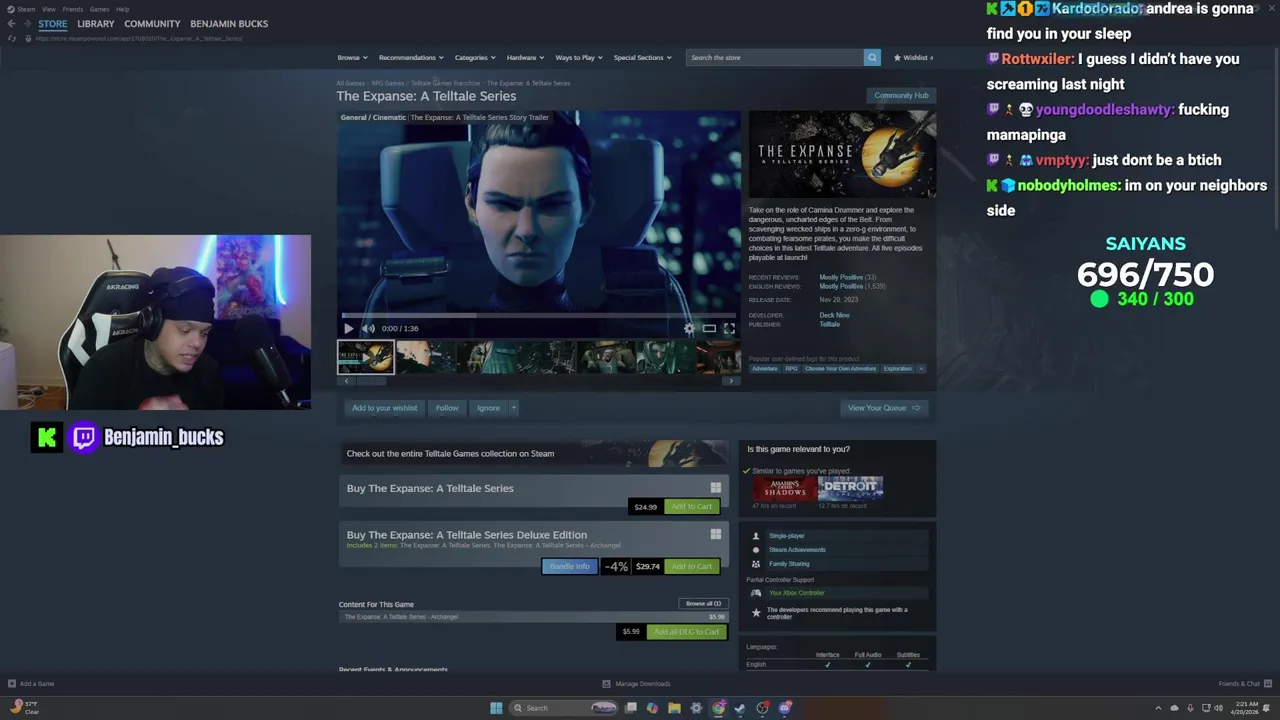Open the RPG Games breadcrumb
The image size is (1280, 720).
pyautogui.click(x=388, y=83)
